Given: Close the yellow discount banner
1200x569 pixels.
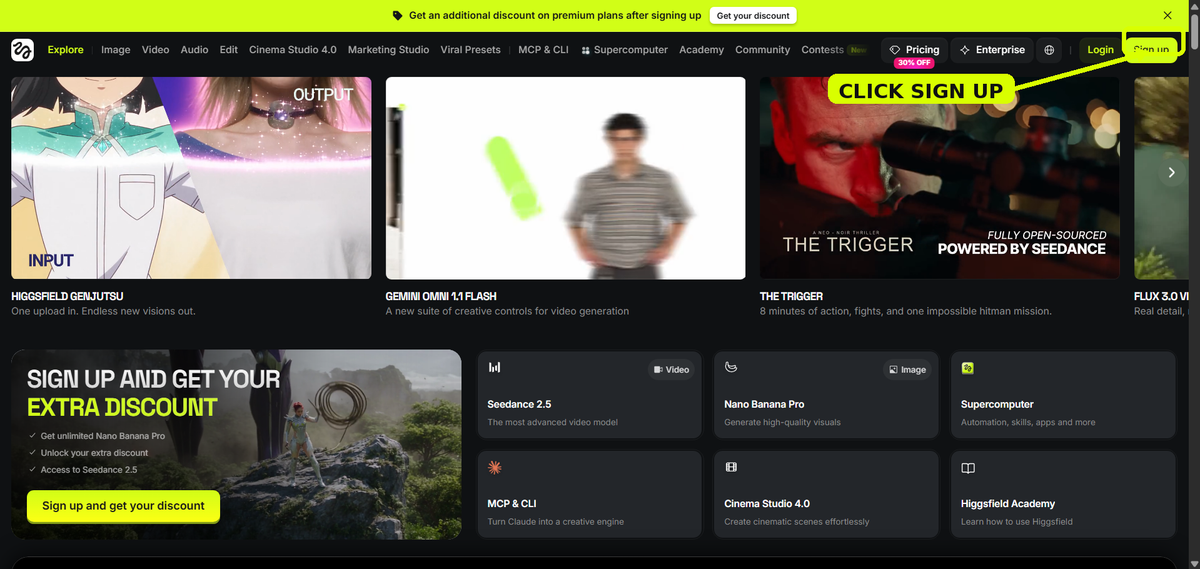Looking at the screenshot, I should pos(1168,15).
